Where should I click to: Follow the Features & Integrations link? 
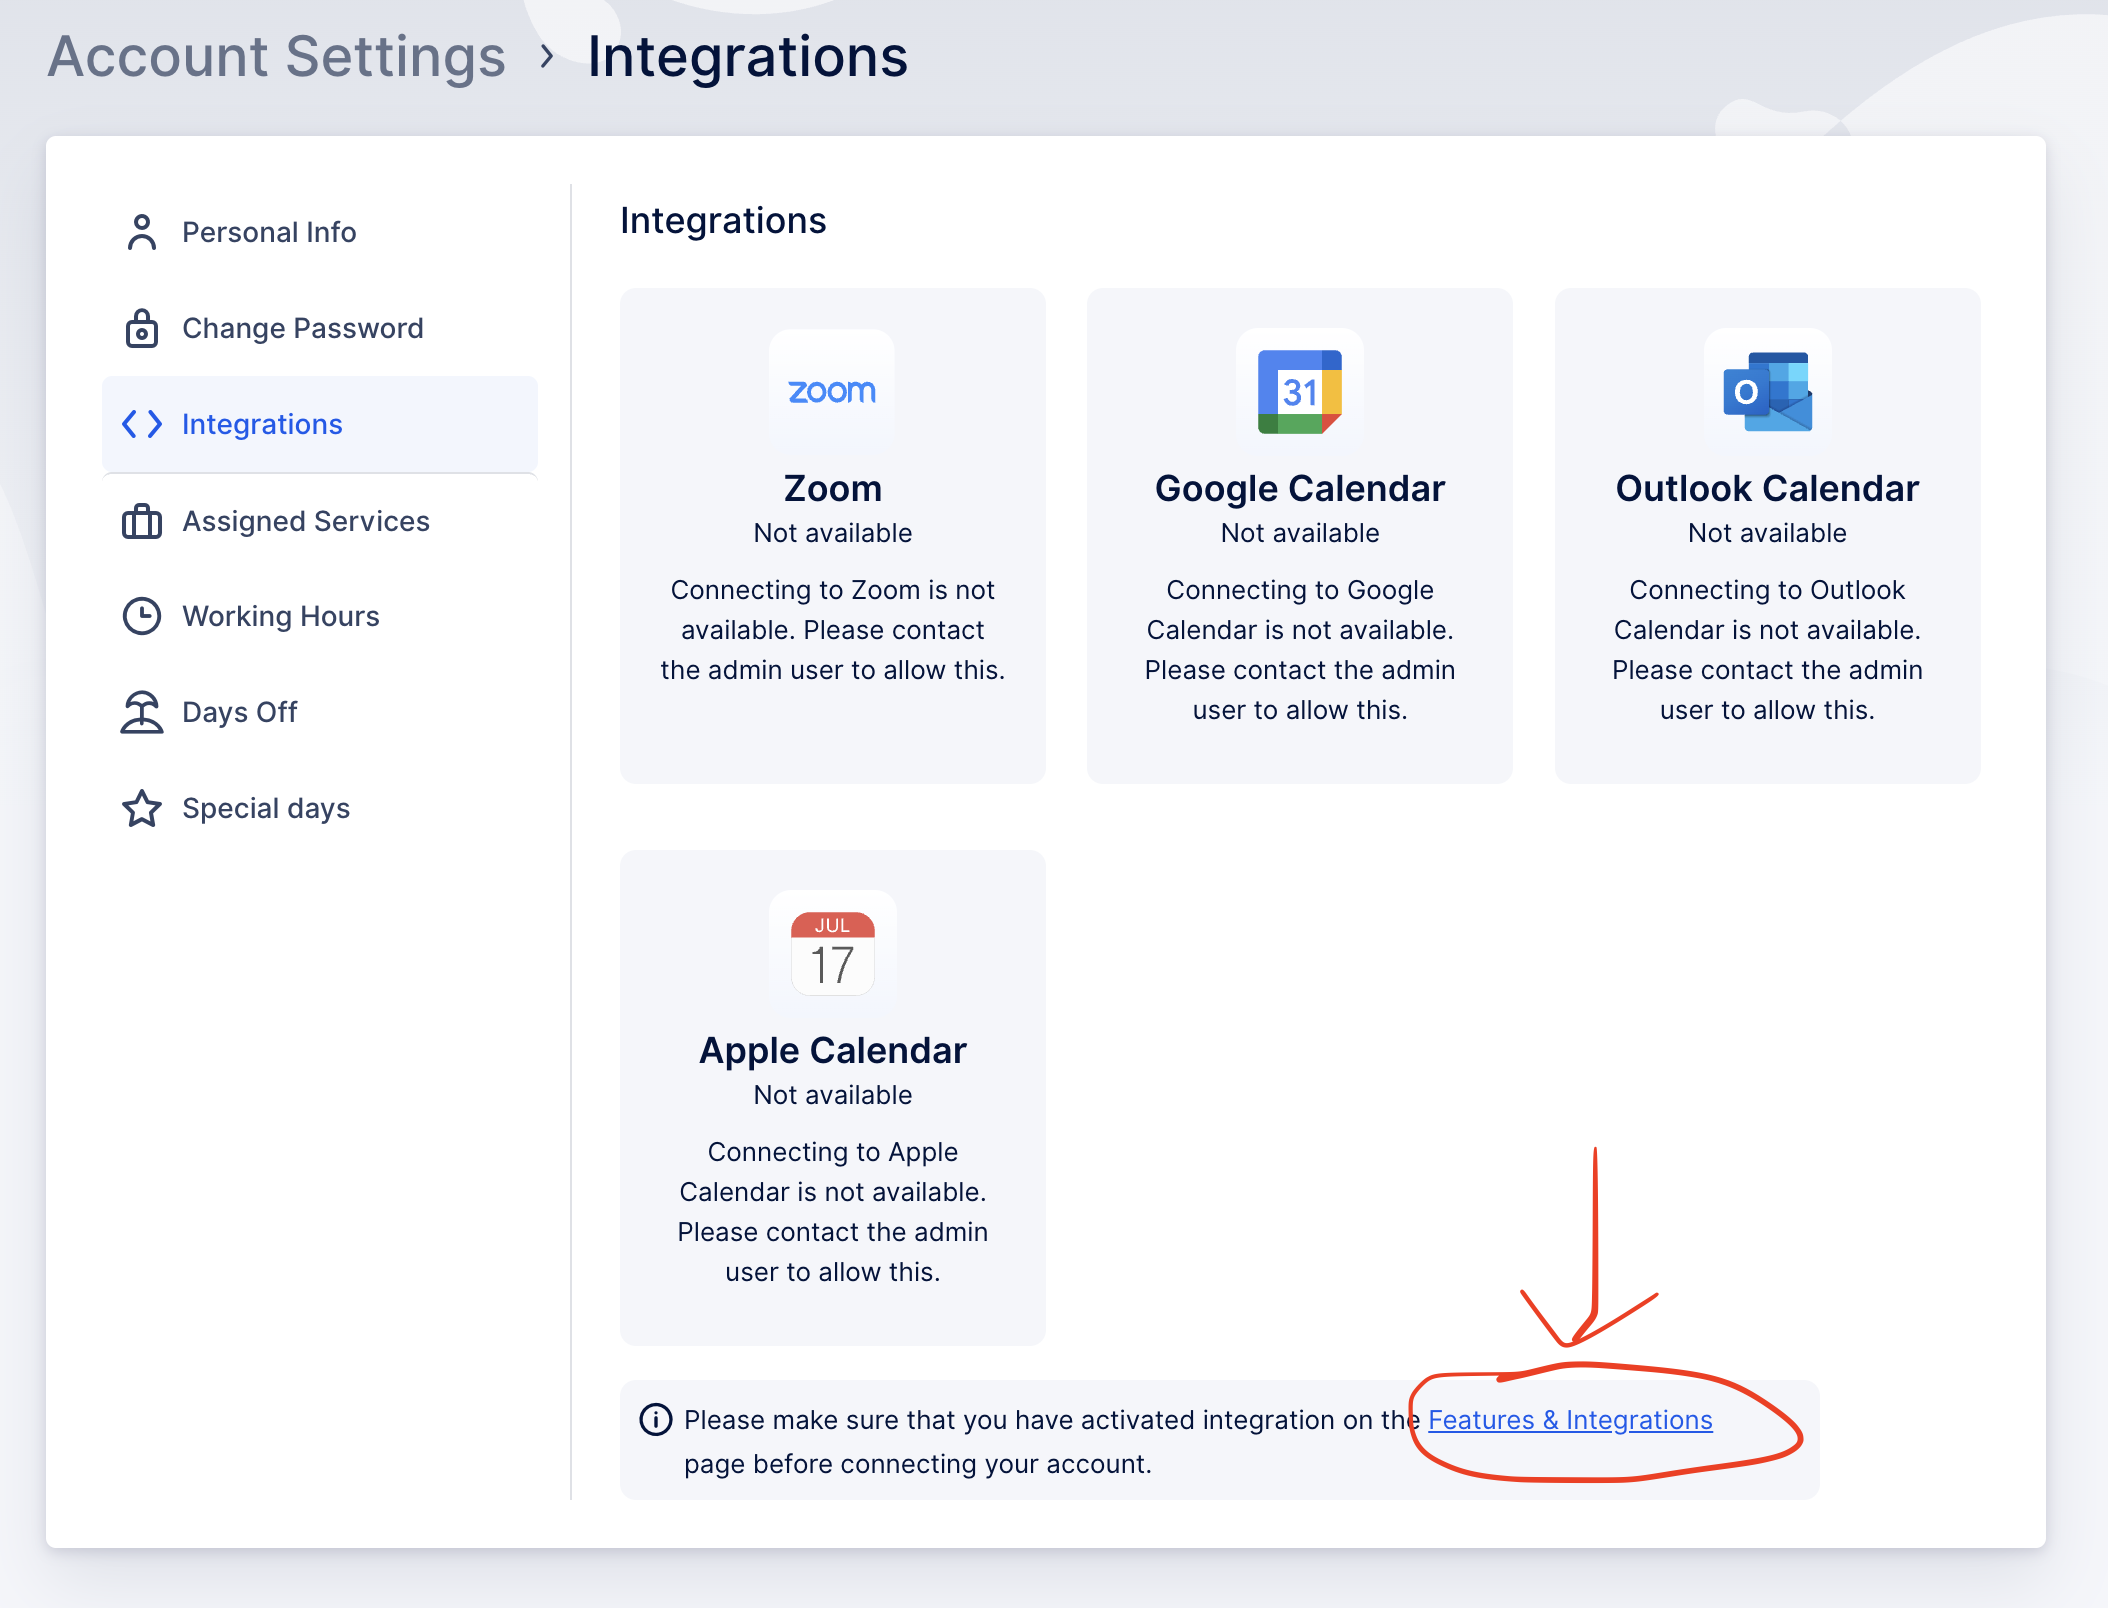point(1570,1420)
